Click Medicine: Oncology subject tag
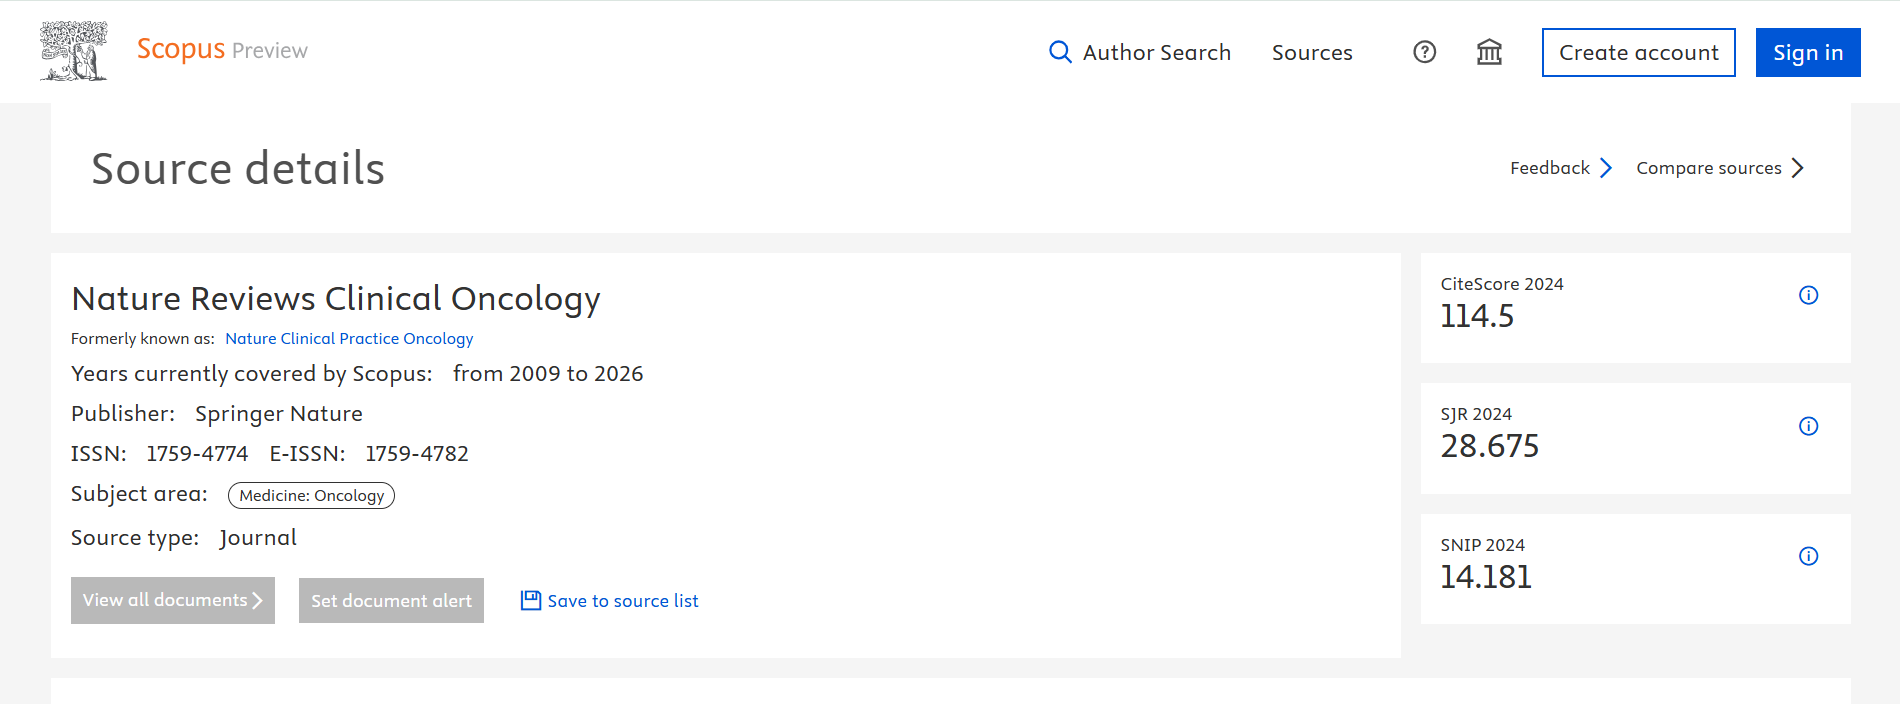Screen dimensions: 1900x704 (x=311, y=495)
